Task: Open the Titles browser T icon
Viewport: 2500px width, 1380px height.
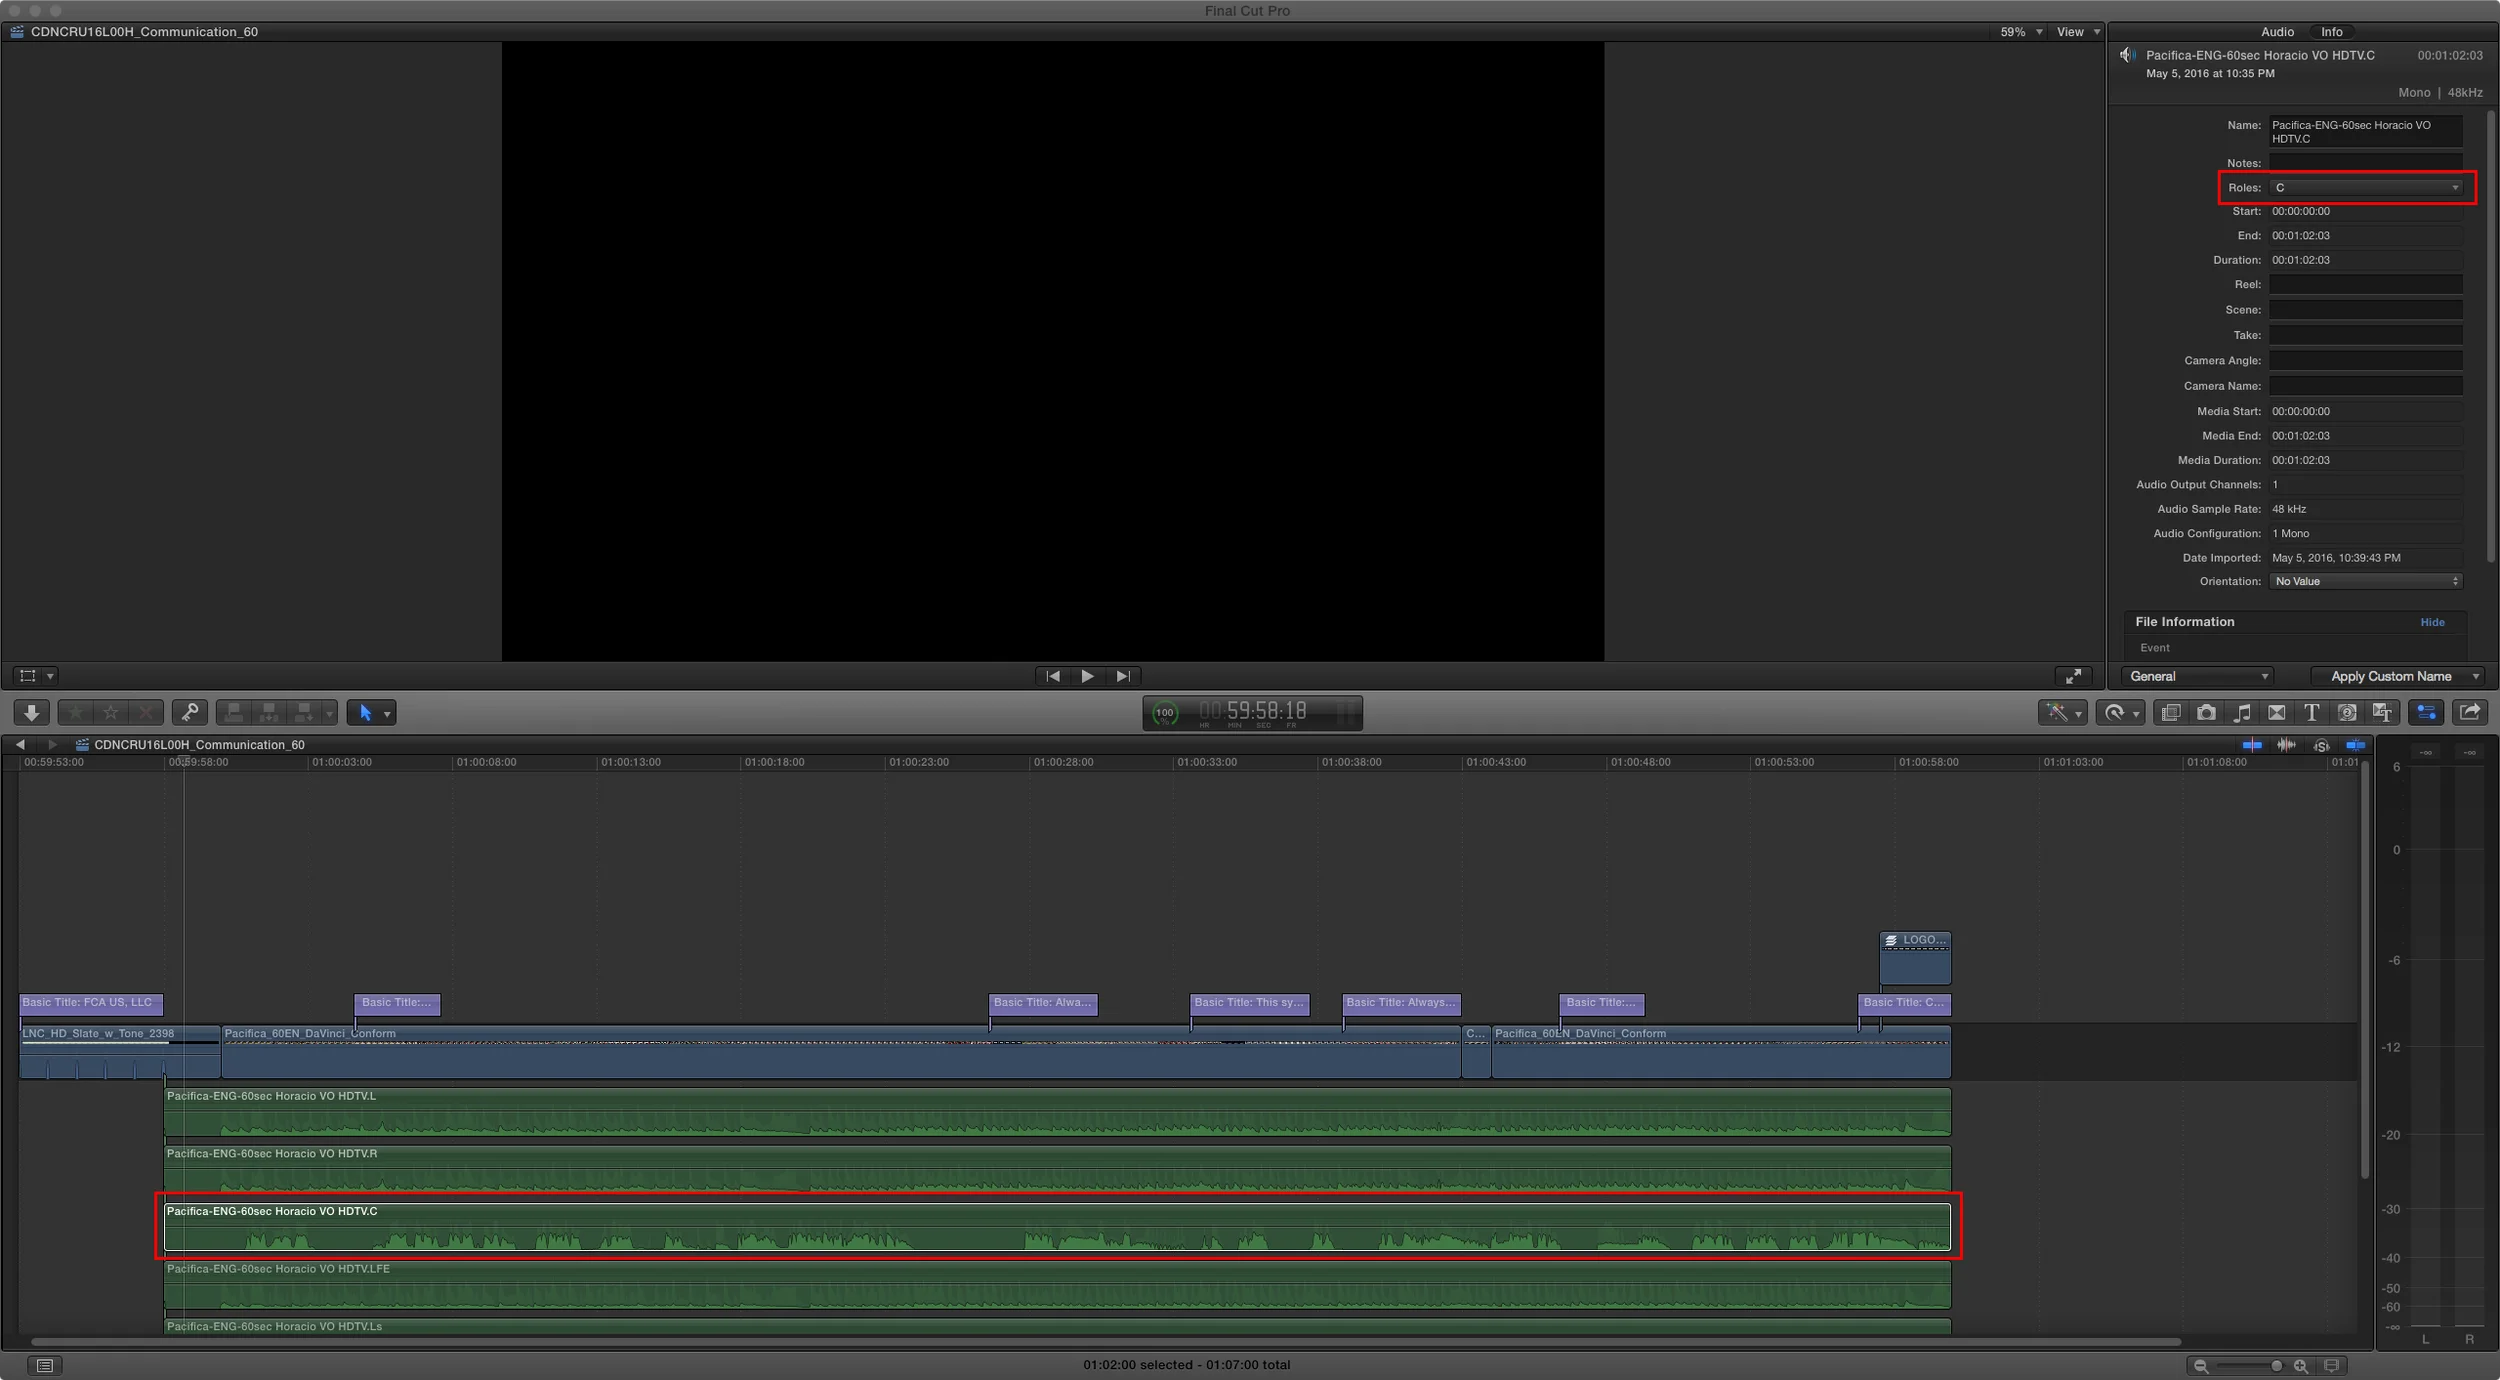Action: pos(2311,713)
